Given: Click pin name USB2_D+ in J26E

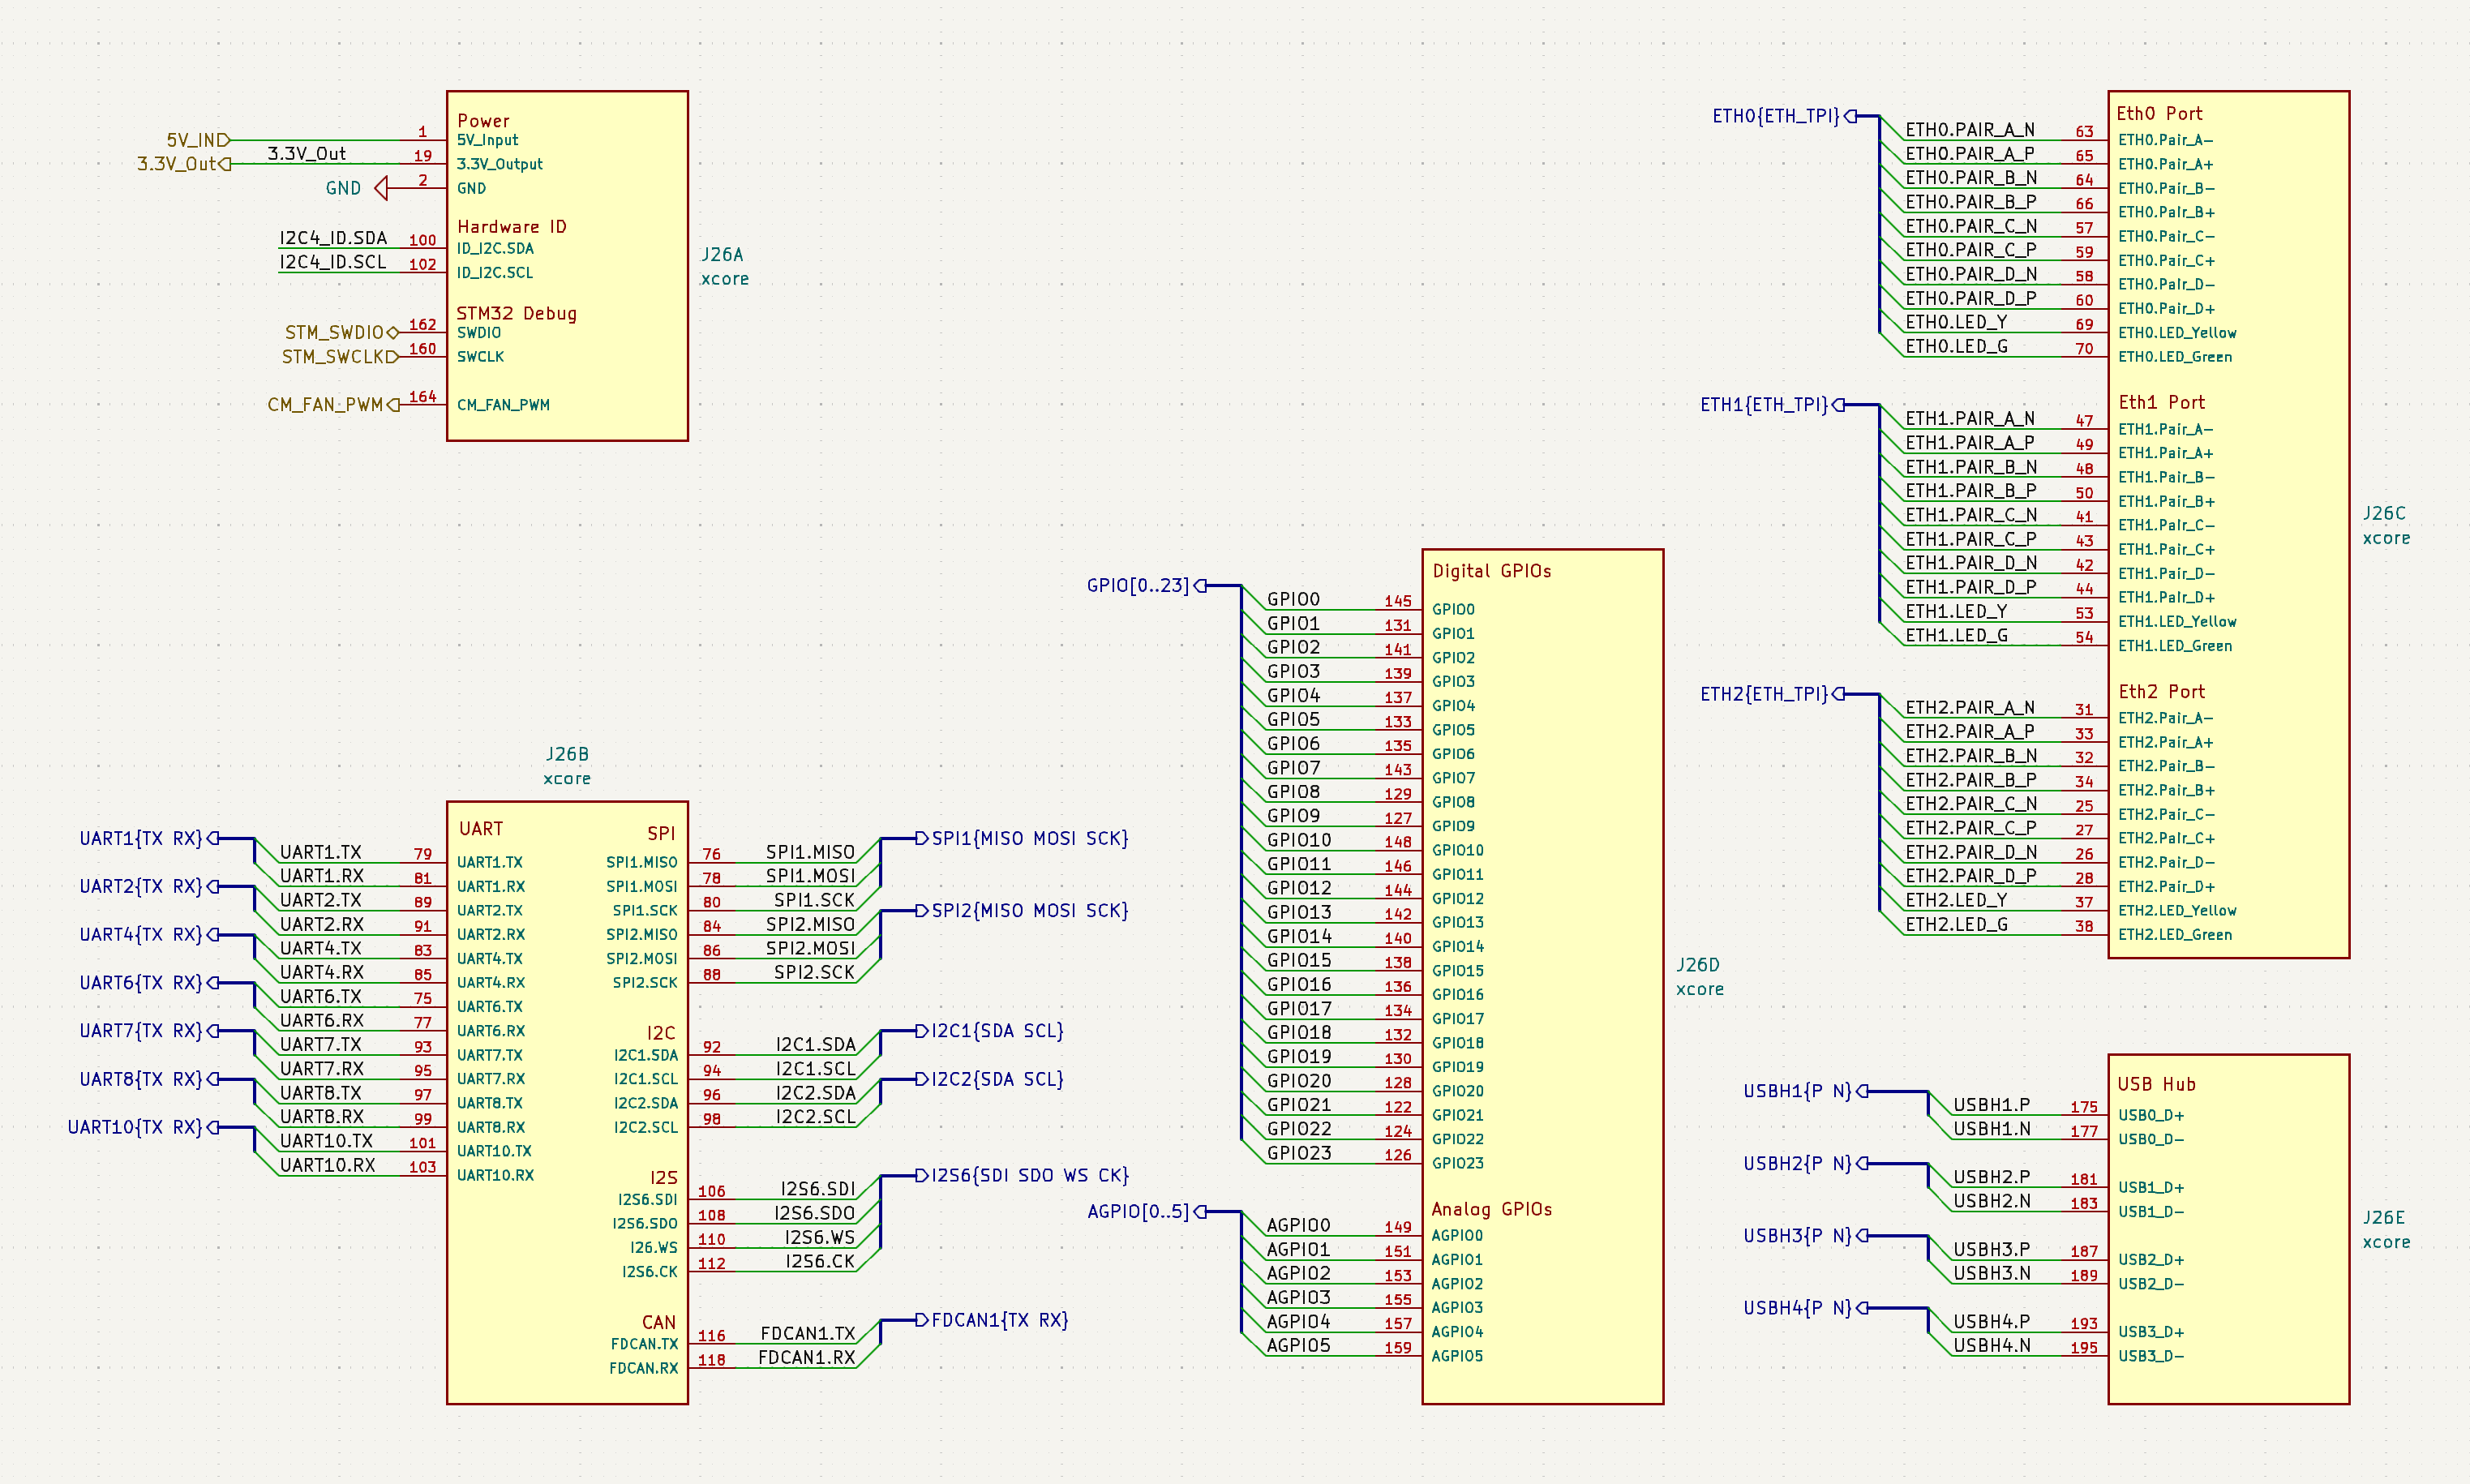Looking at the screenshot, I should [2151, 1260].
